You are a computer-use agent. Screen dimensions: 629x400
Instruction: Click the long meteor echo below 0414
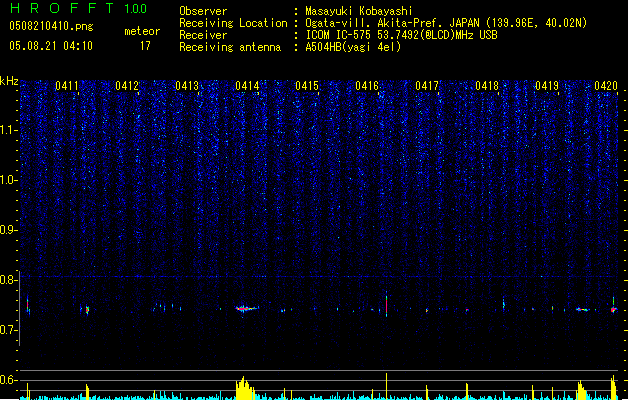pyautogui.click(x=247, y=309)
